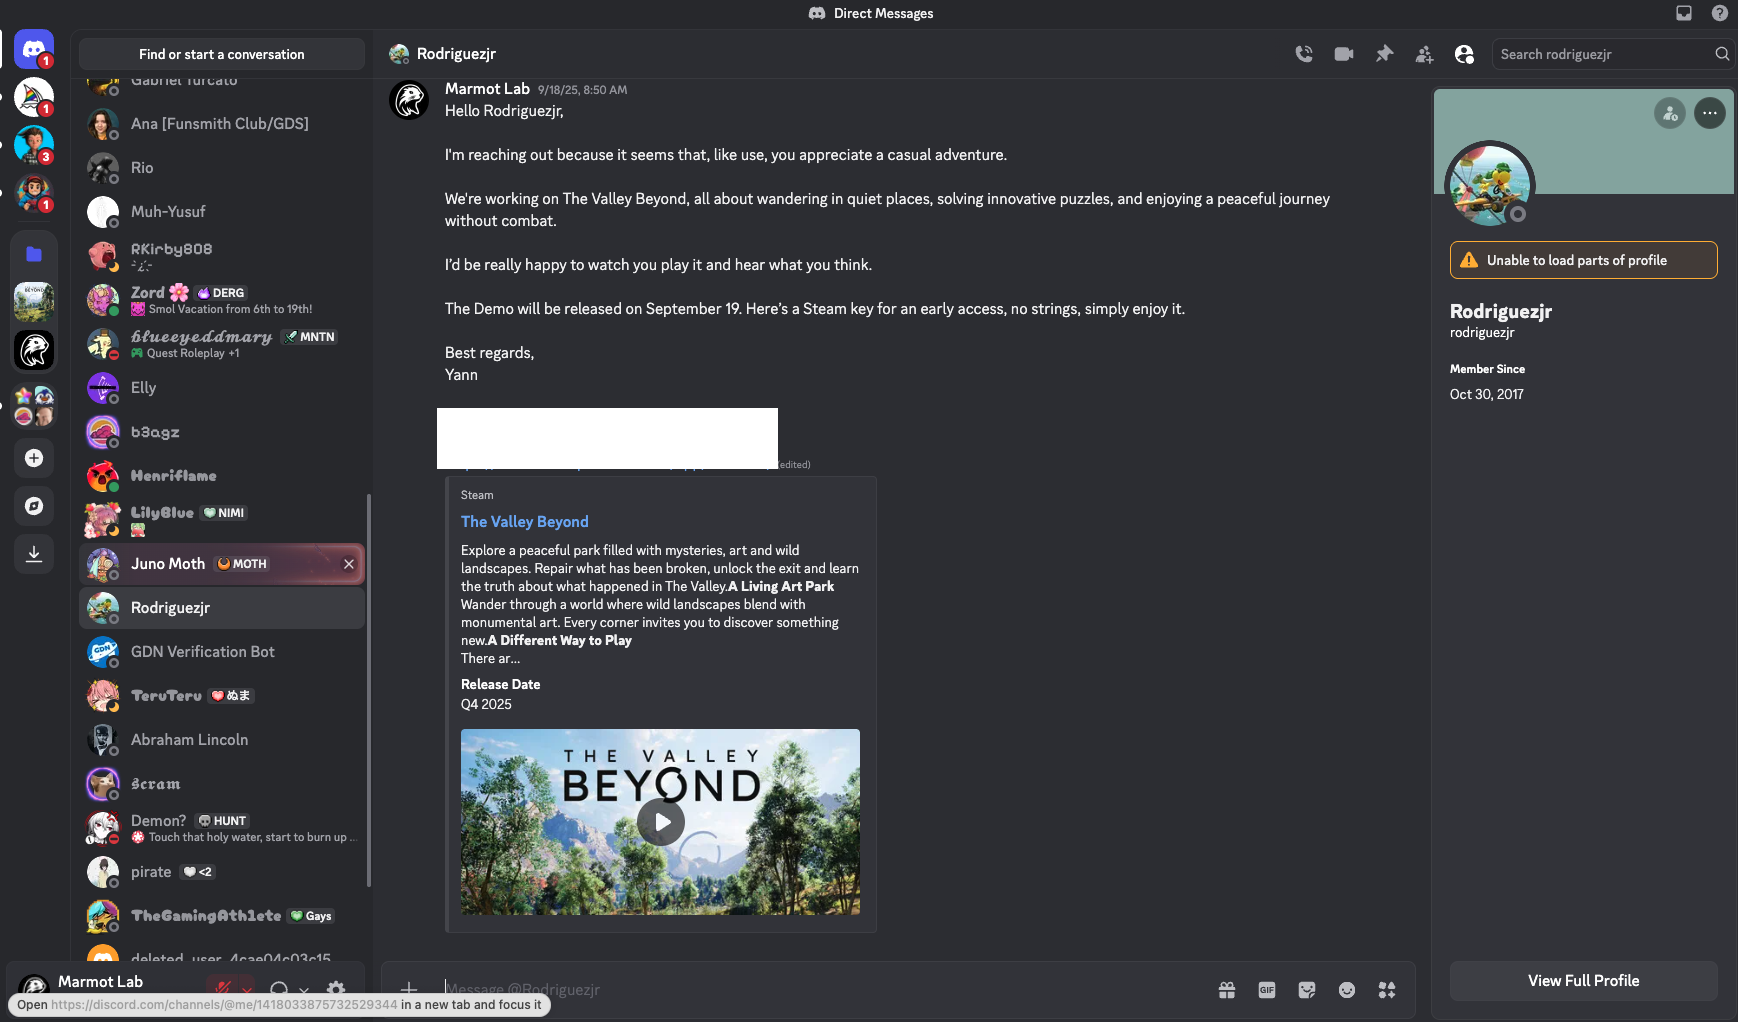Viewport: 1738px width, 1022px height.
Task: Click Find or start a conversation
Action: 222,54
